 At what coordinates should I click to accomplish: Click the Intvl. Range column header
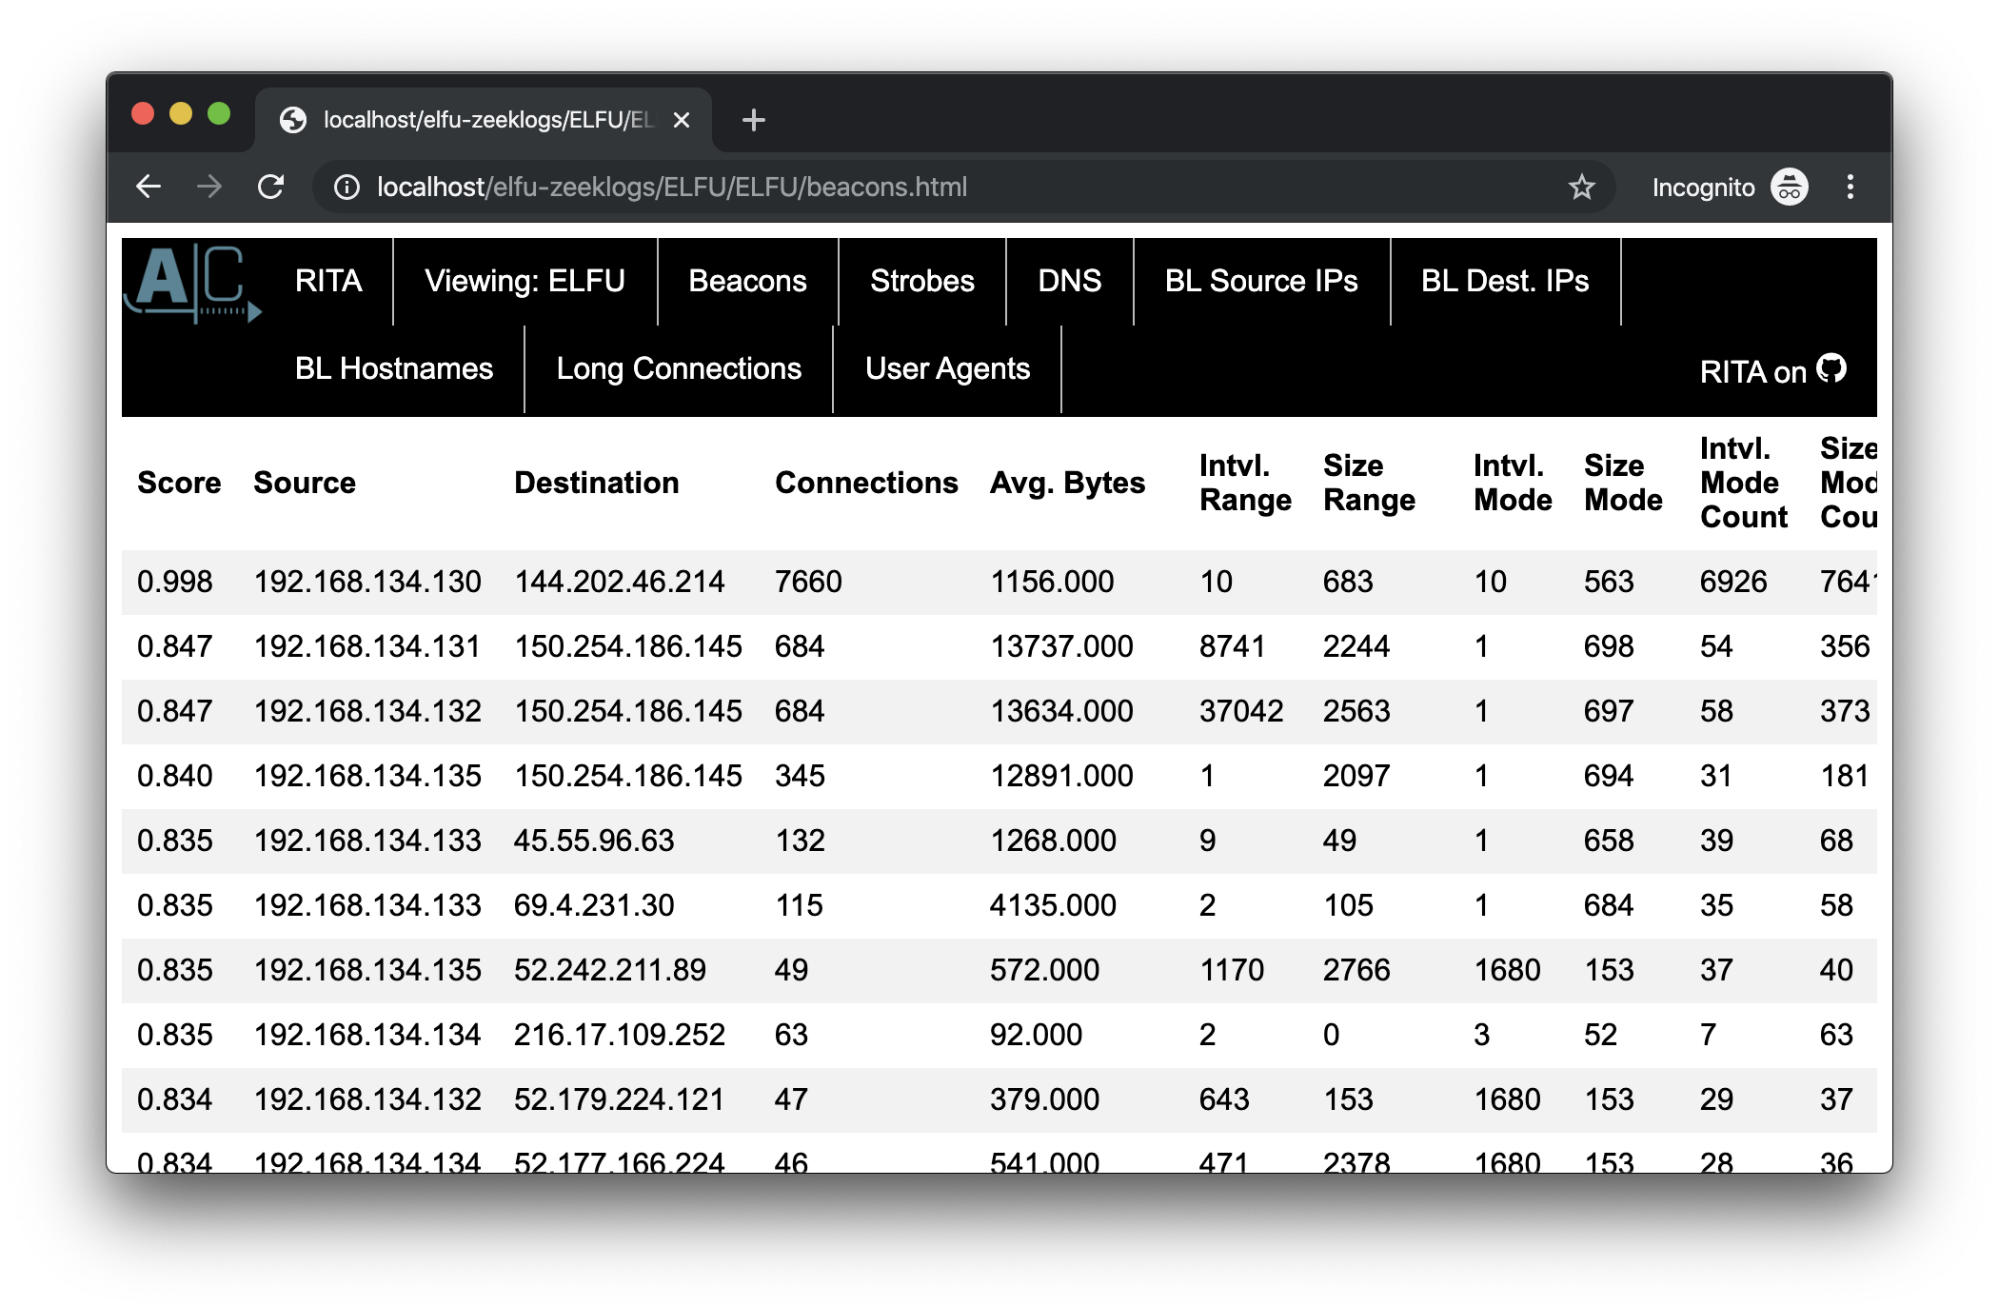point(1246,483)
